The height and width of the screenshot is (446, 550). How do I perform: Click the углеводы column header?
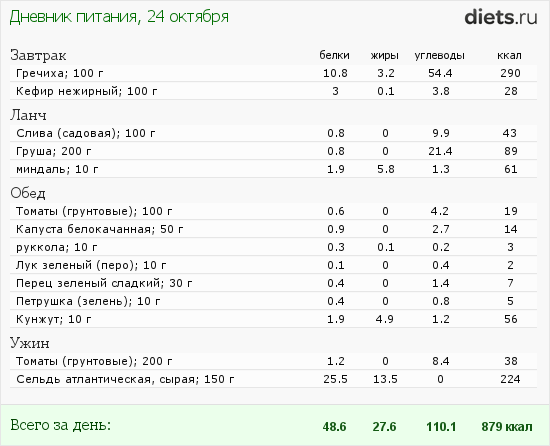(440, 56)
